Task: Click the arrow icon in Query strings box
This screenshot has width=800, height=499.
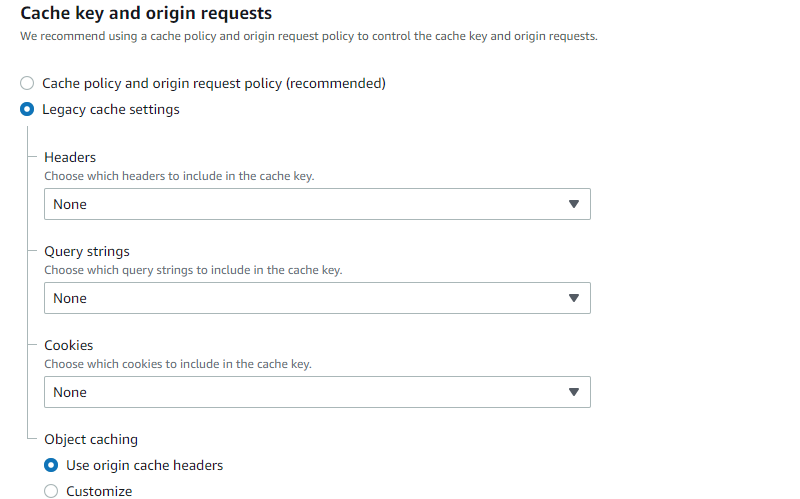Action: pyautogui.click(x=573, y=298)
